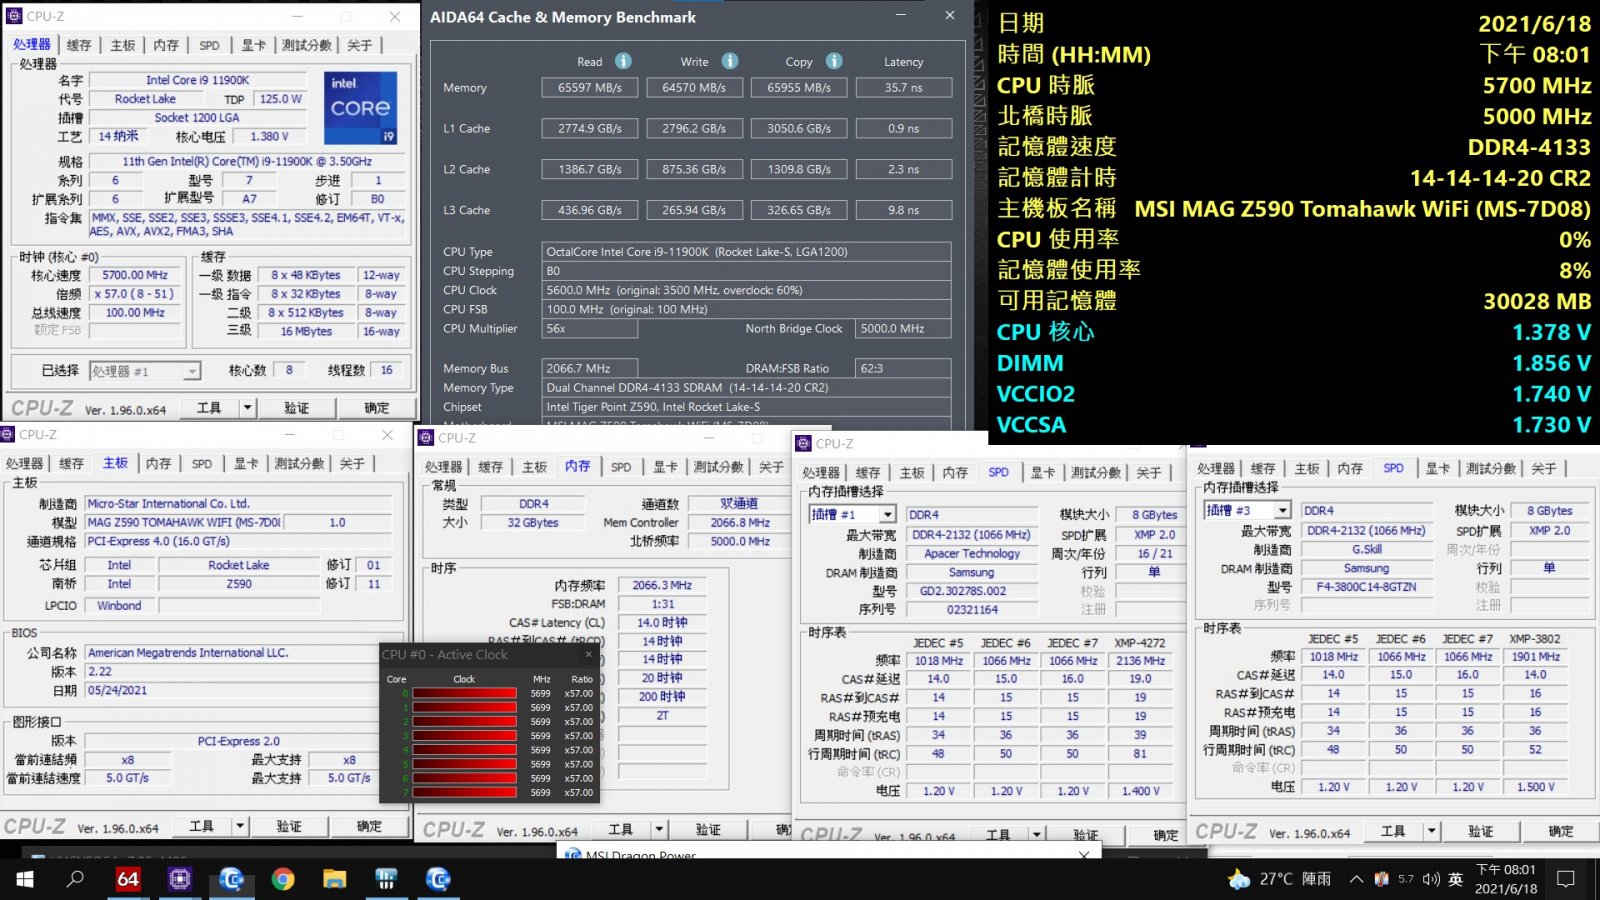
Task: Launch Google Chrome from the taskbar
Action: 283,879
